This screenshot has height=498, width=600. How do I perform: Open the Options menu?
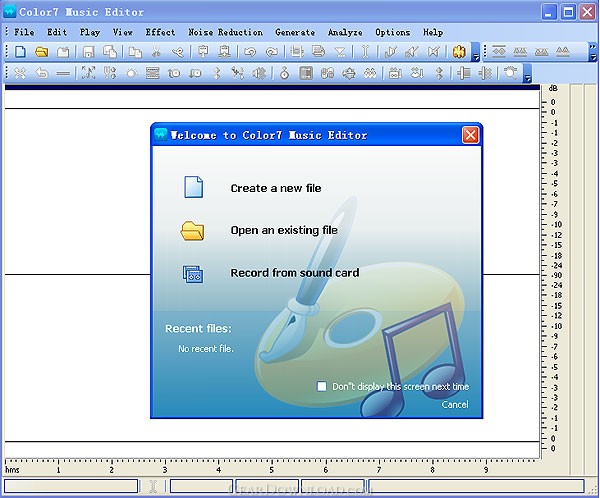pyautogui.click(x=393, y=32)
